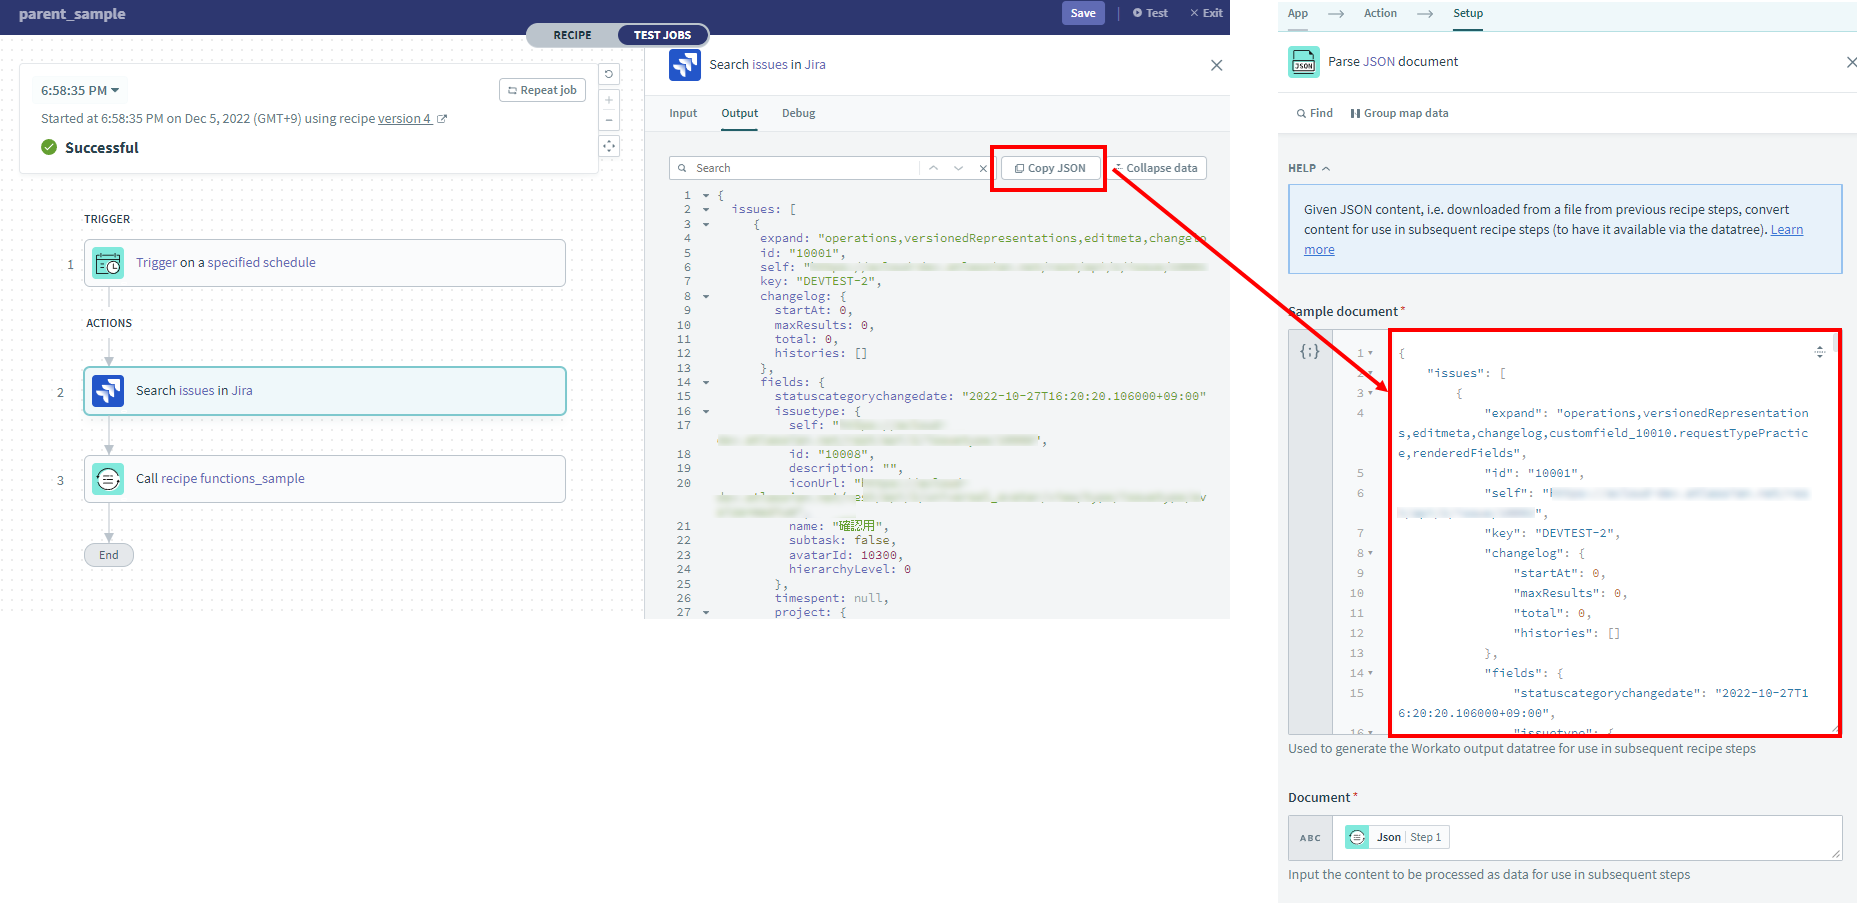Click the Repeat job button

(542, 90)
